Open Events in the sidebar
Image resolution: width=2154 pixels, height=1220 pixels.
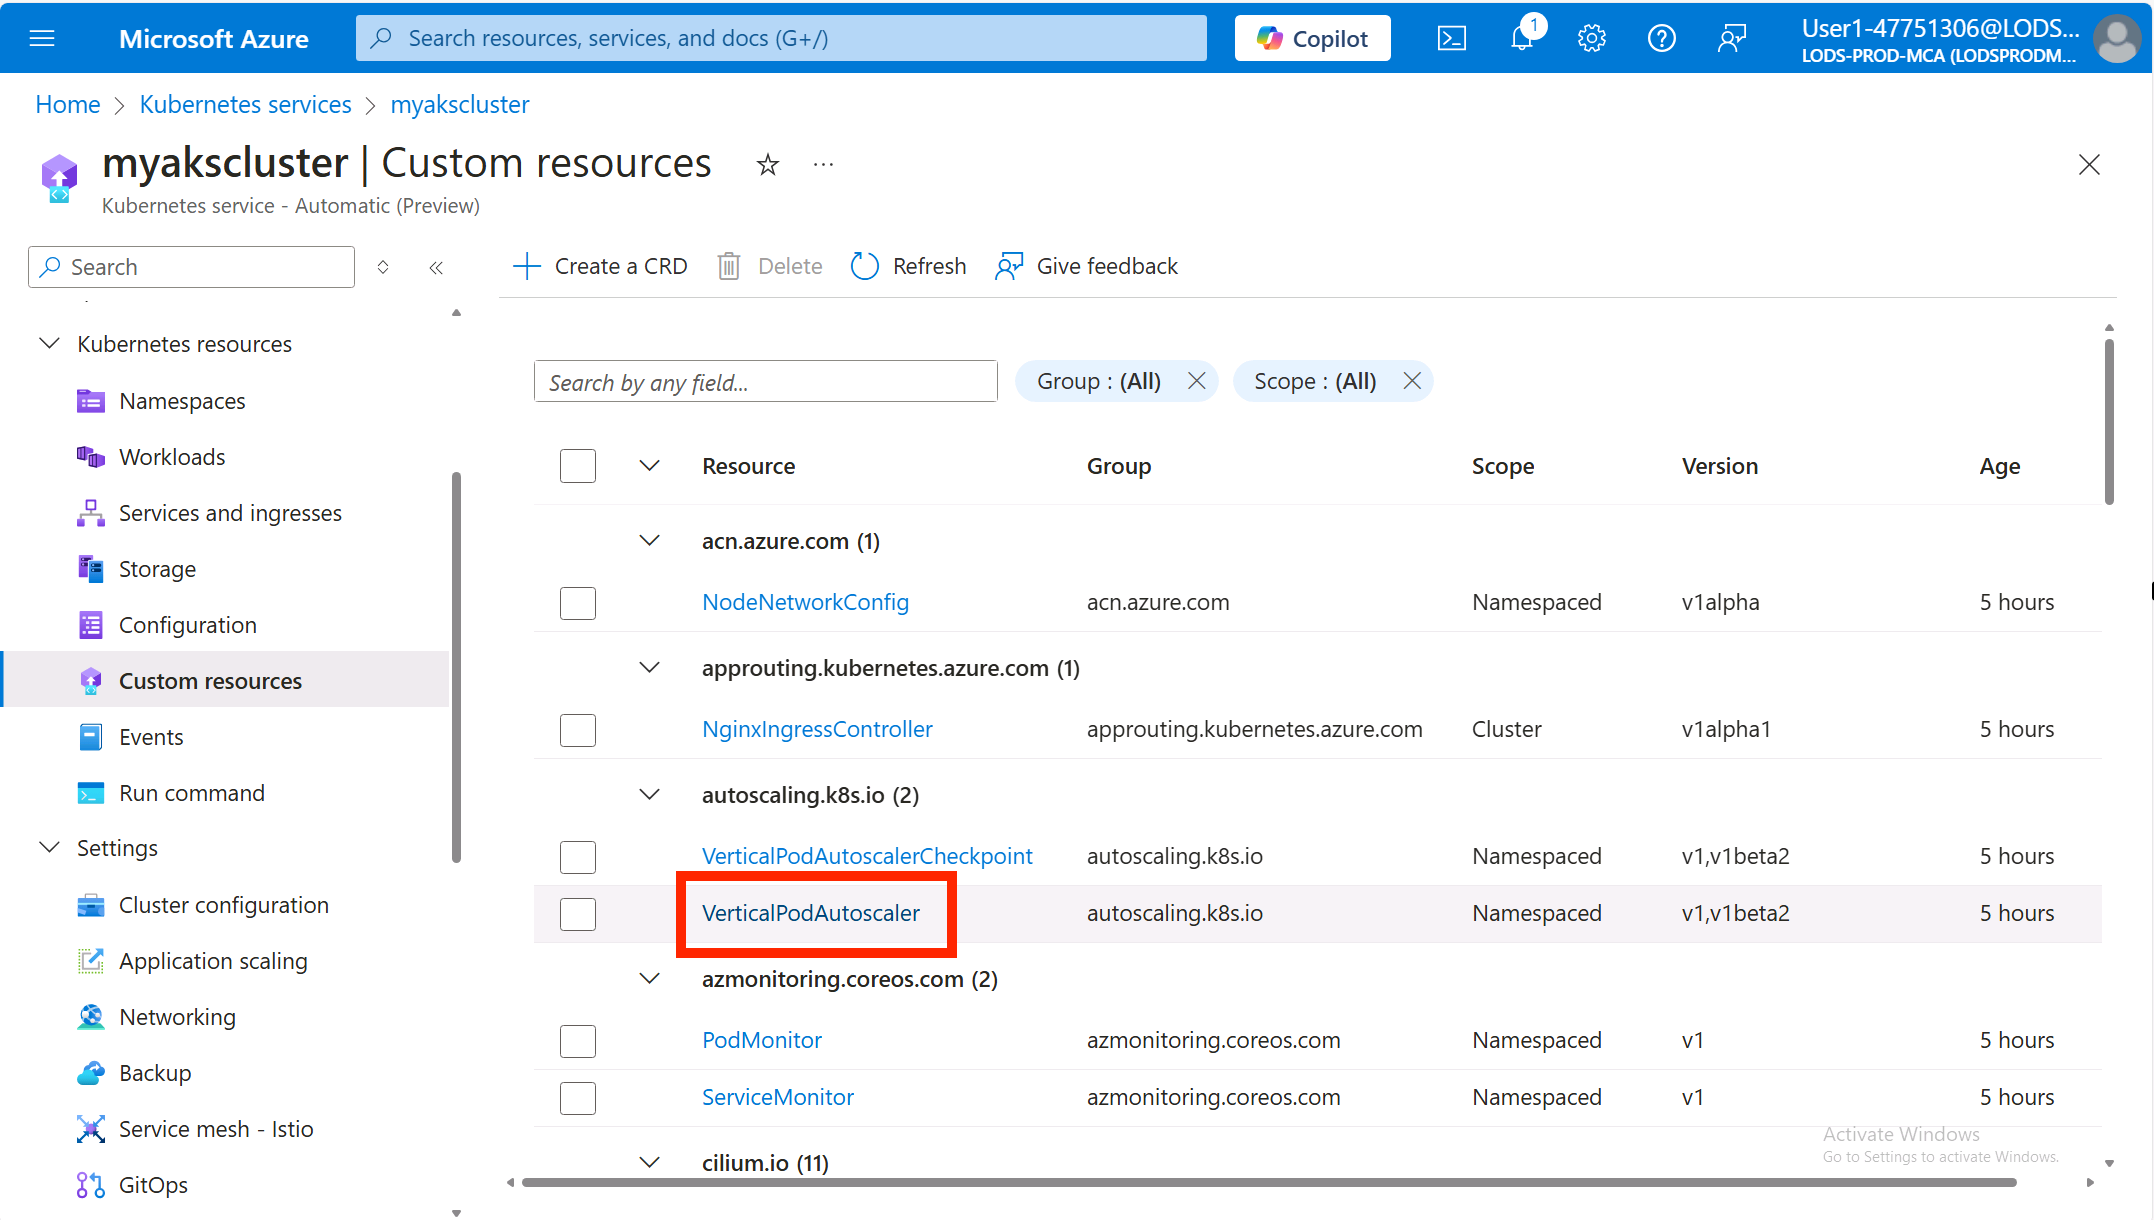pyautogui.click(x=151, y=737)
